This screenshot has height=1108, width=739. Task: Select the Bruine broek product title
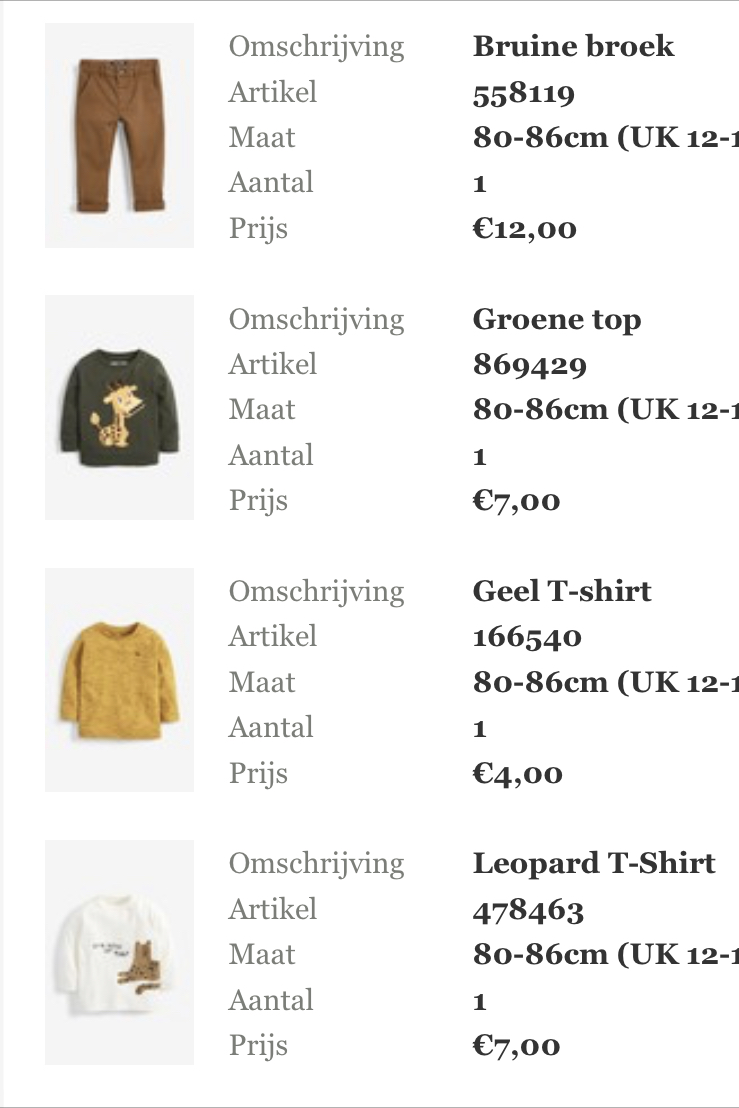573,47
